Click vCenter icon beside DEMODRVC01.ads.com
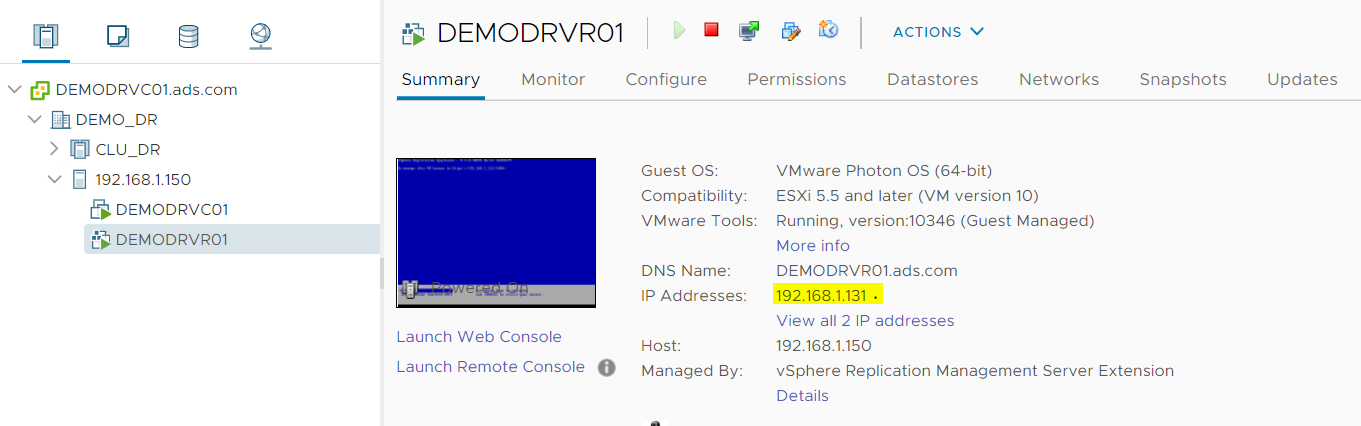The width and height of the screenshot is (1361, 426). tap(40, 90)
